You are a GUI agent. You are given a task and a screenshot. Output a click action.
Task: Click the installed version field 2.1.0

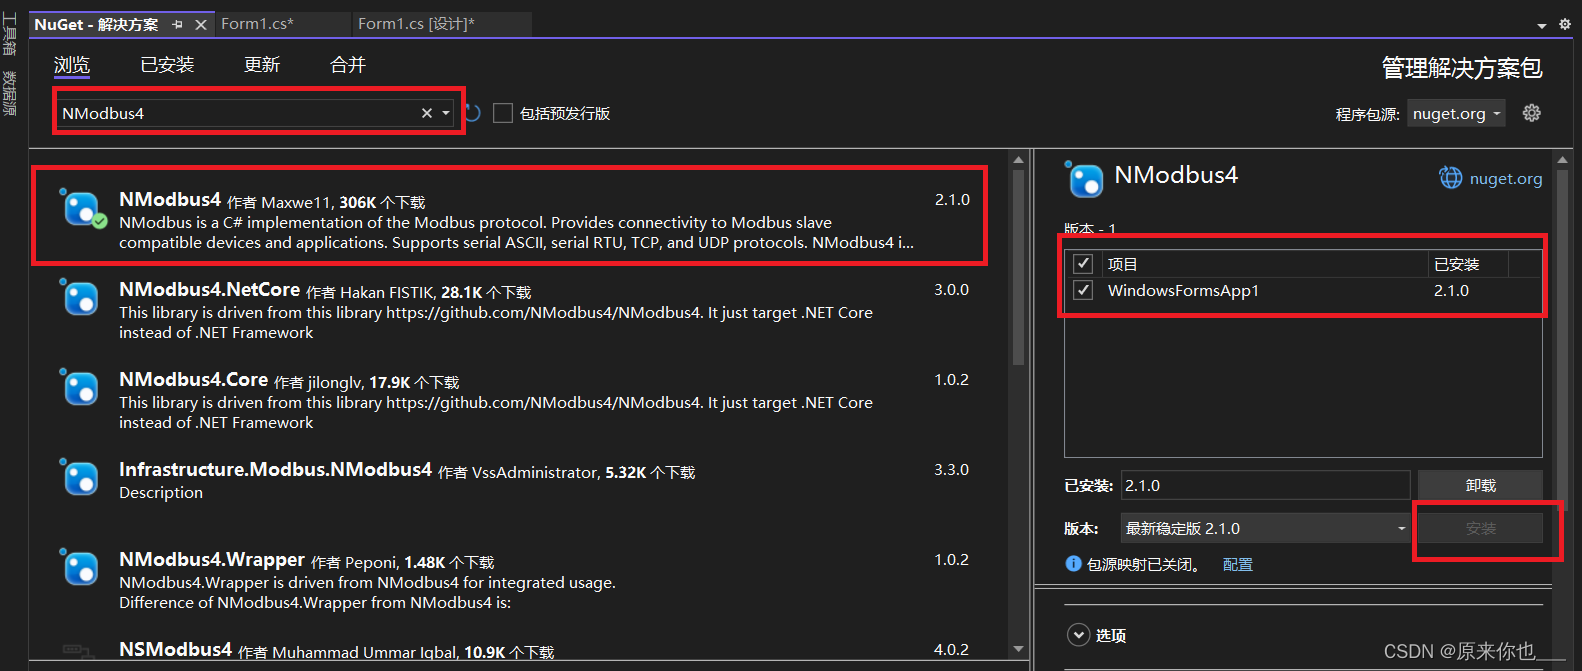point(1265,485)
